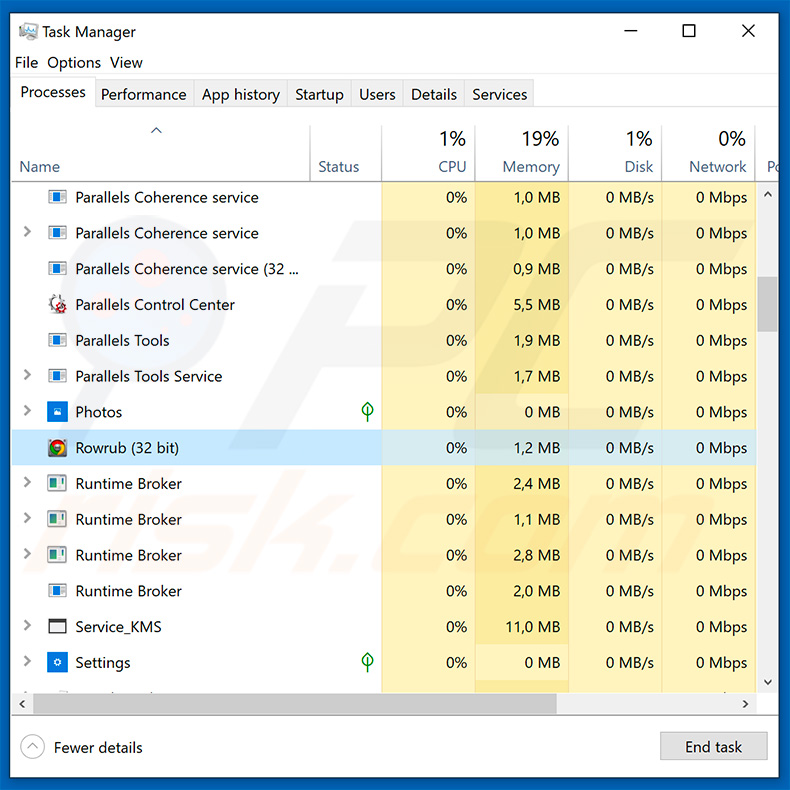The image size is (790, 790).
Task: Click the 0,9 MB memory value
Action: 537,269
